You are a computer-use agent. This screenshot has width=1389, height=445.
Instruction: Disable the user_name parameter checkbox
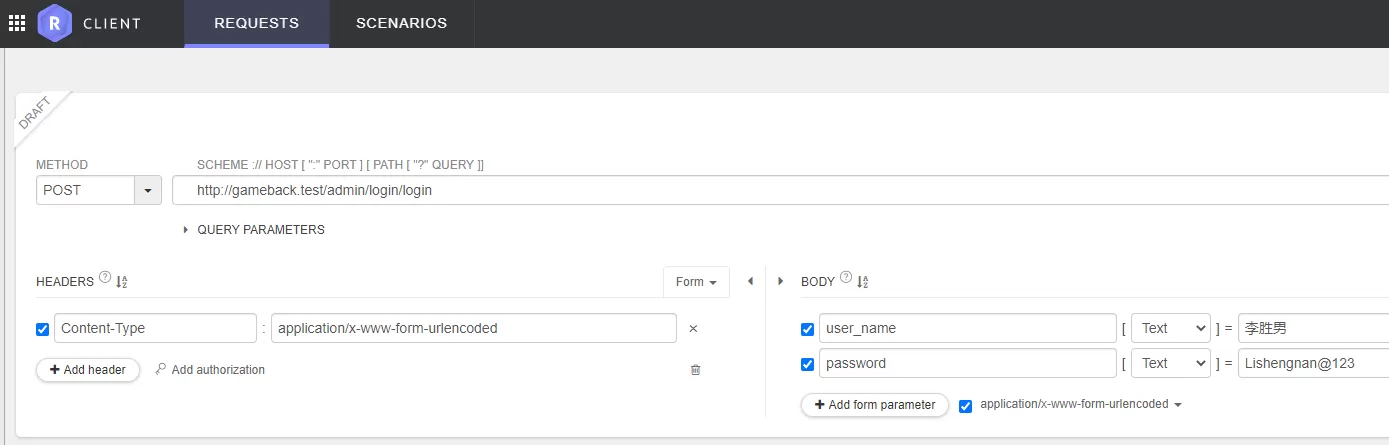[x=807, y=329]
